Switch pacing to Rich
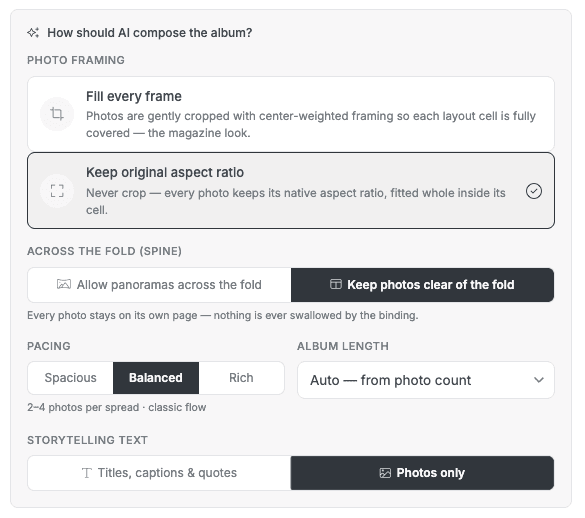Screen dimensions: 585x518 (241, 378)
